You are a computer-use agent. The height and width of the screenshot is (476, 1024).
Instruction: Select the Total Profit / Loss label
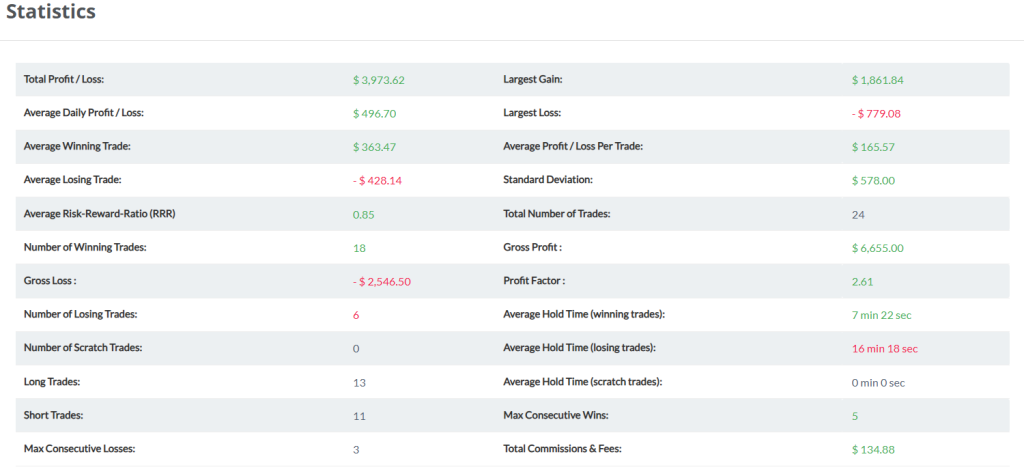tap(64, 79)
